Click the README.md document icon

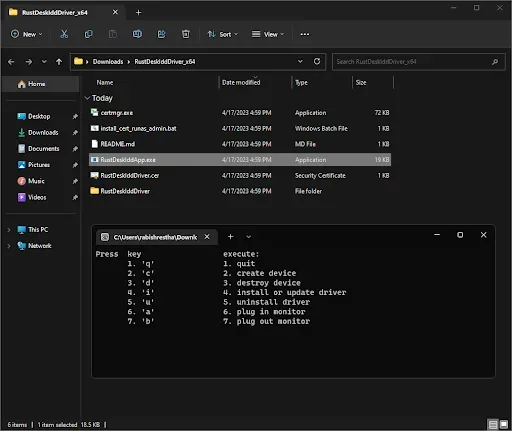click(95, 144)
